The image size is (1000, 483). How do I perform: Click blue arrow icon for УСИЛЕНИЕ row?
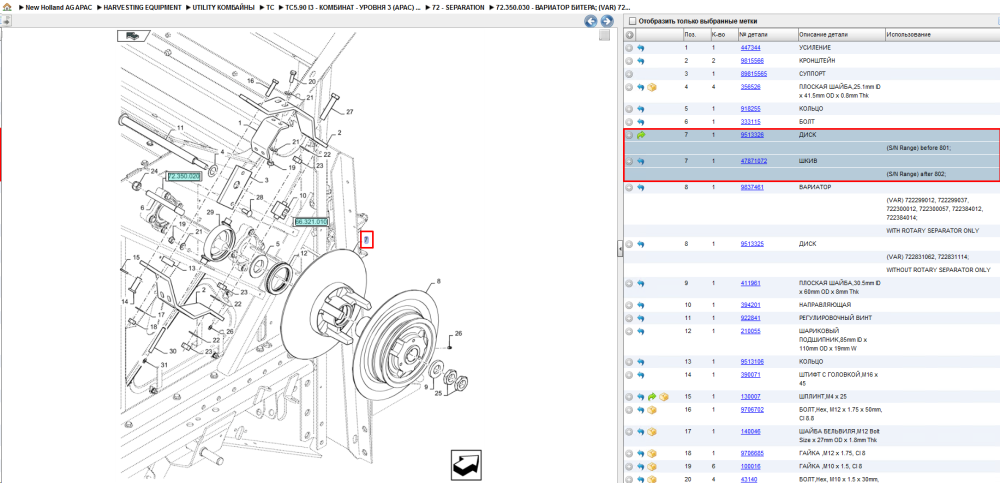(641, 48)
